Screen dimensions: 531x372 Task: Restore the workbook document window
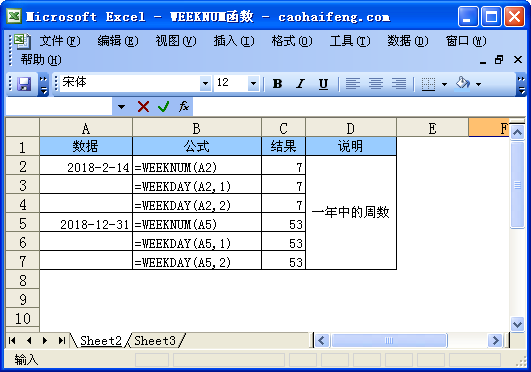point(499,60)
